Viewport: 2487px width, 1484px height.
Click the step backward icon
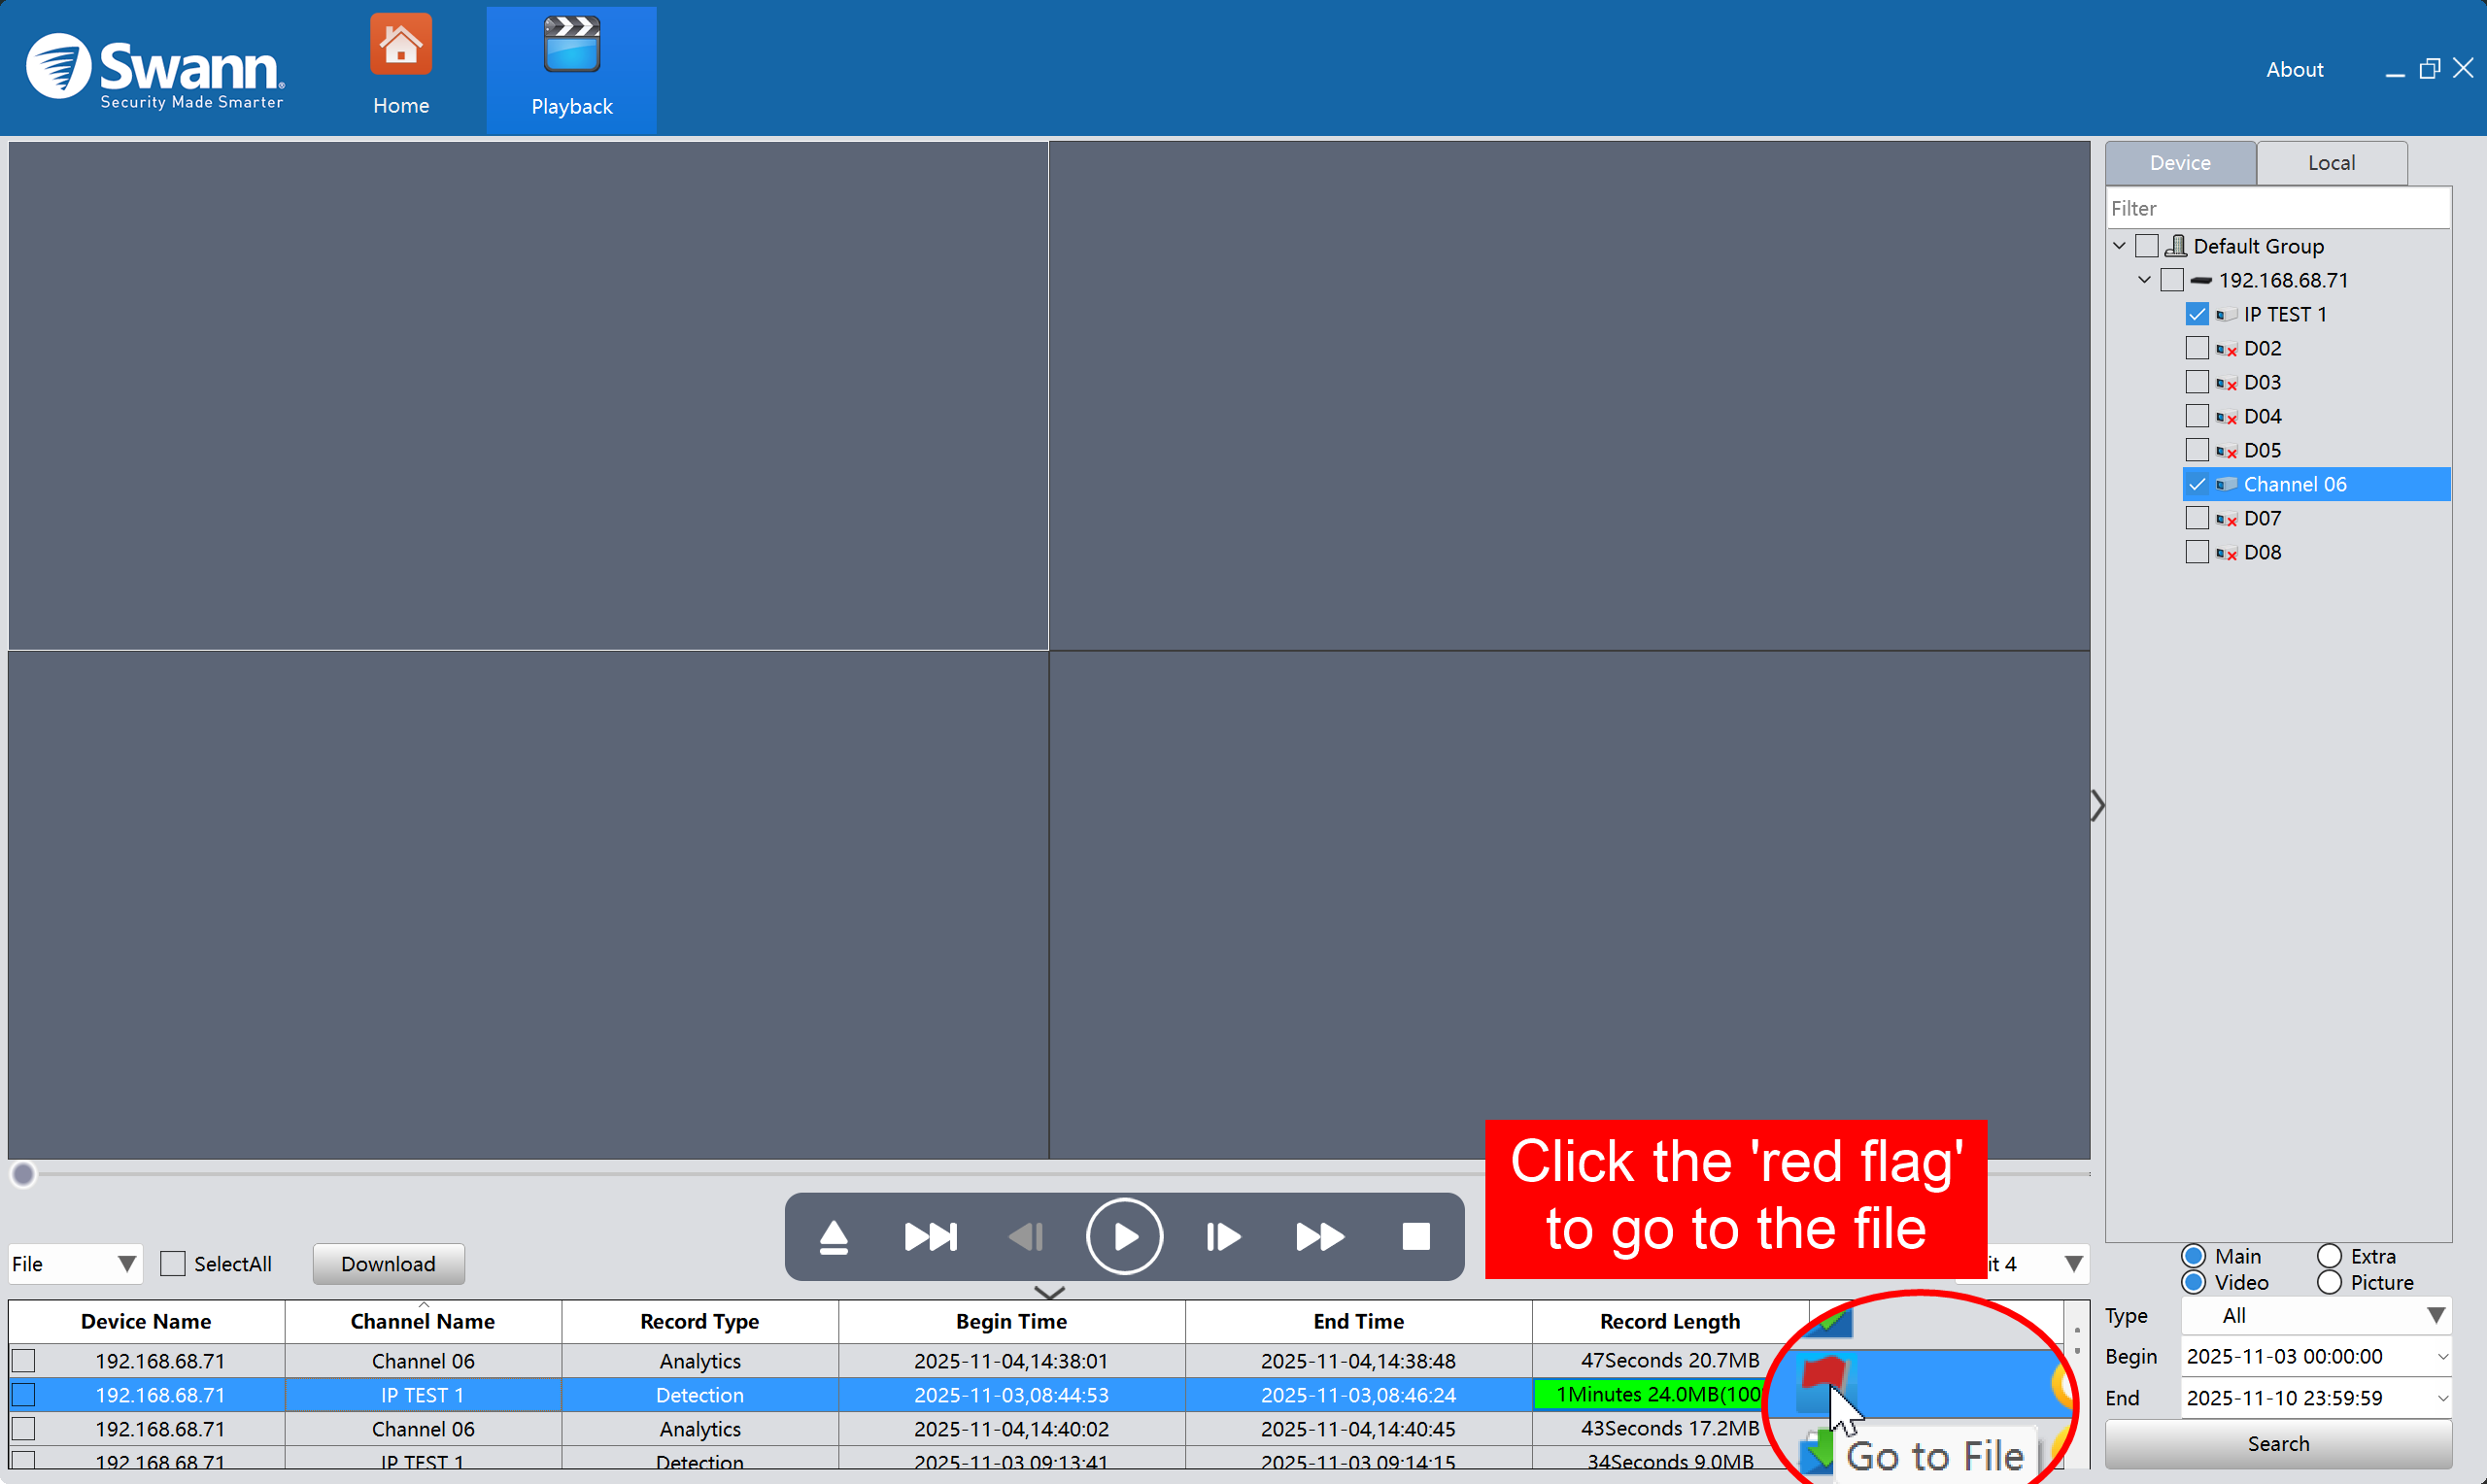tap(1027, 1238)
